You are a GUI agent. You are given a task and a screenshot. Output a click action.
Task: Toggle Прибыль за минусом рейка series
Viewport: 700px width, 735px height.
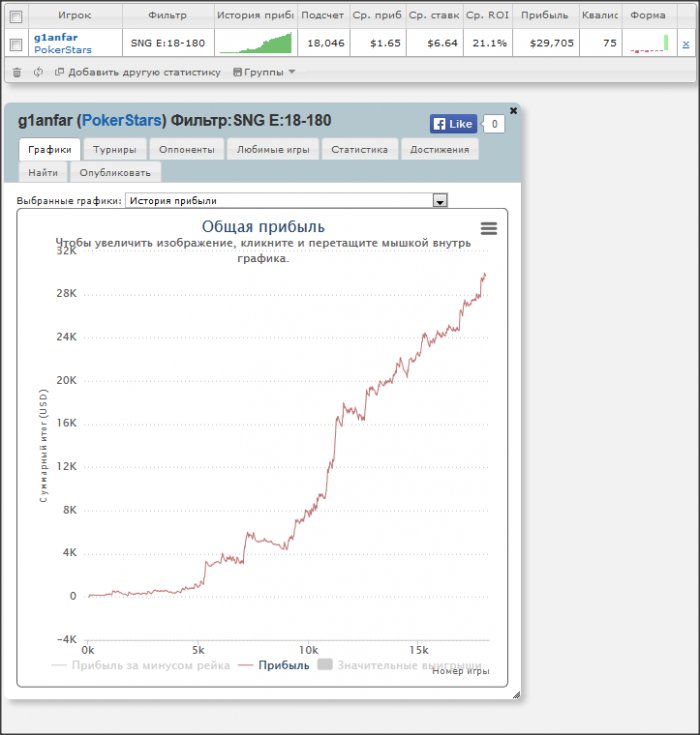coord(141,665)
